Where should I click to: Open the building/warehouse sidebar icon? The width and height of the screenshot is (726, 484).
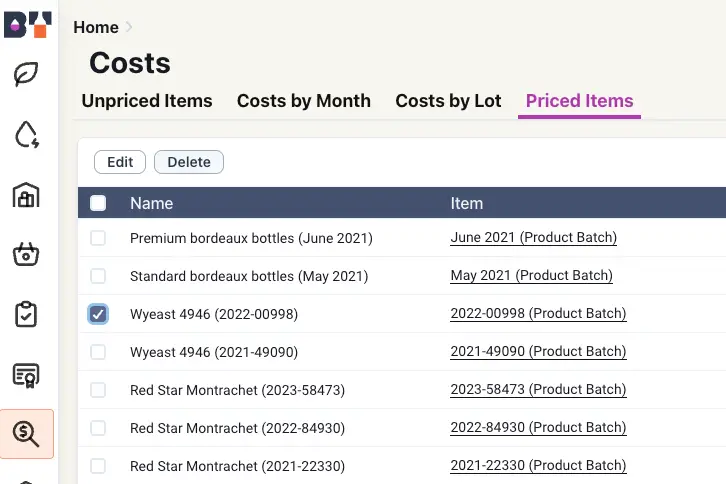pyautogui.click(x=26, y=195)
